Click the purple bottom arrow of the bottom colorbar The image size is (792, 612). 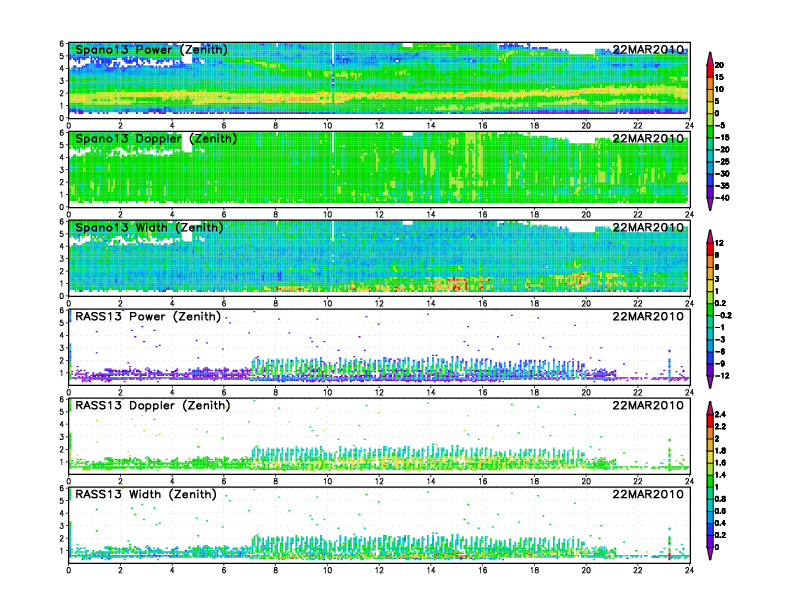pos(710,554)
